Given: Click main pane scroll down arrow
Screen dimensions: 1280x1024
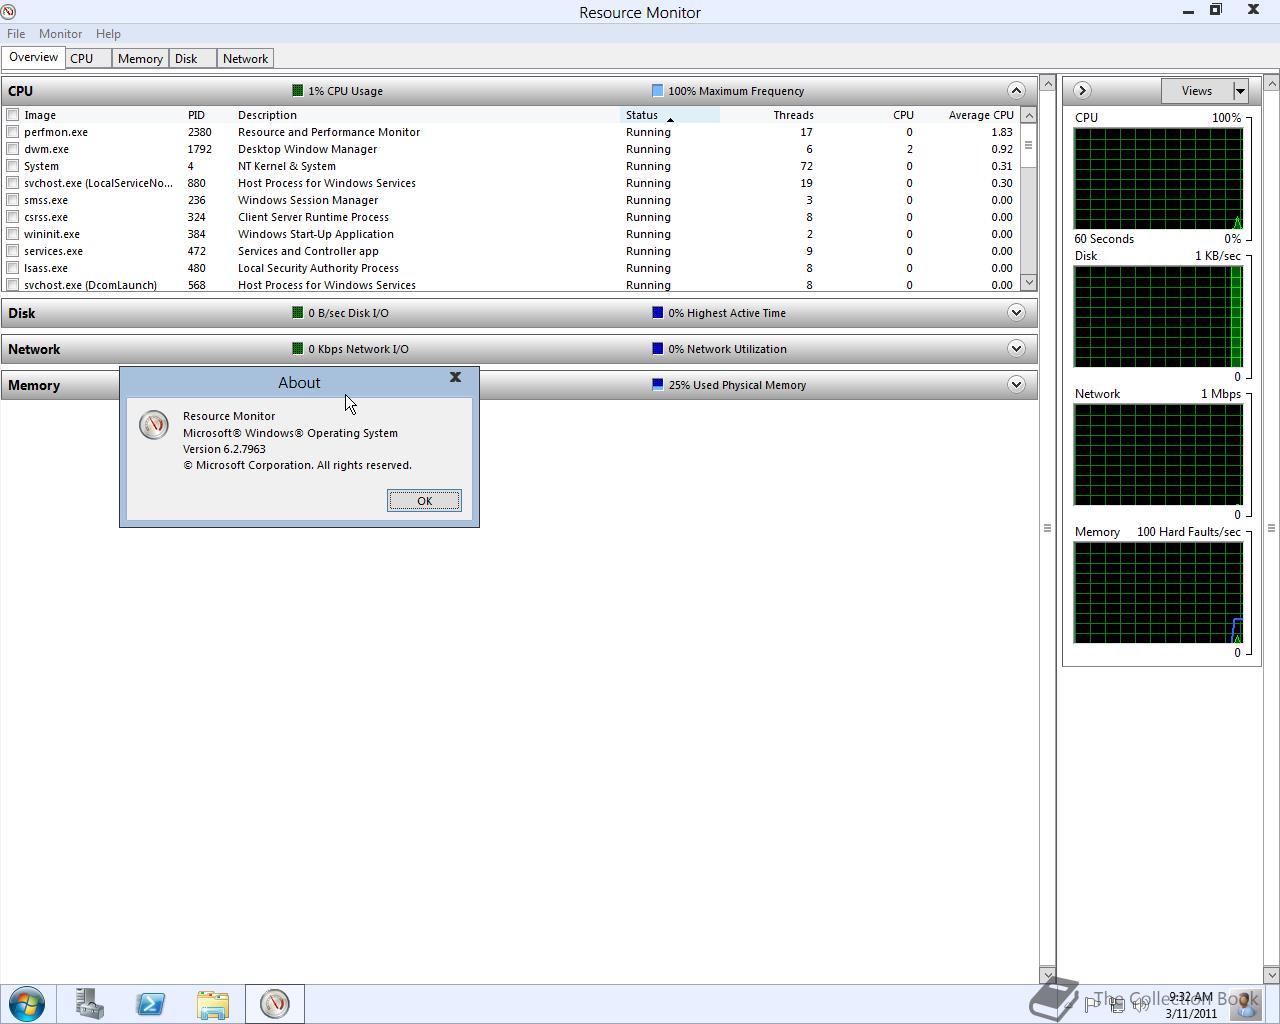Looking at the screenshot, I should click(1047, 975).
